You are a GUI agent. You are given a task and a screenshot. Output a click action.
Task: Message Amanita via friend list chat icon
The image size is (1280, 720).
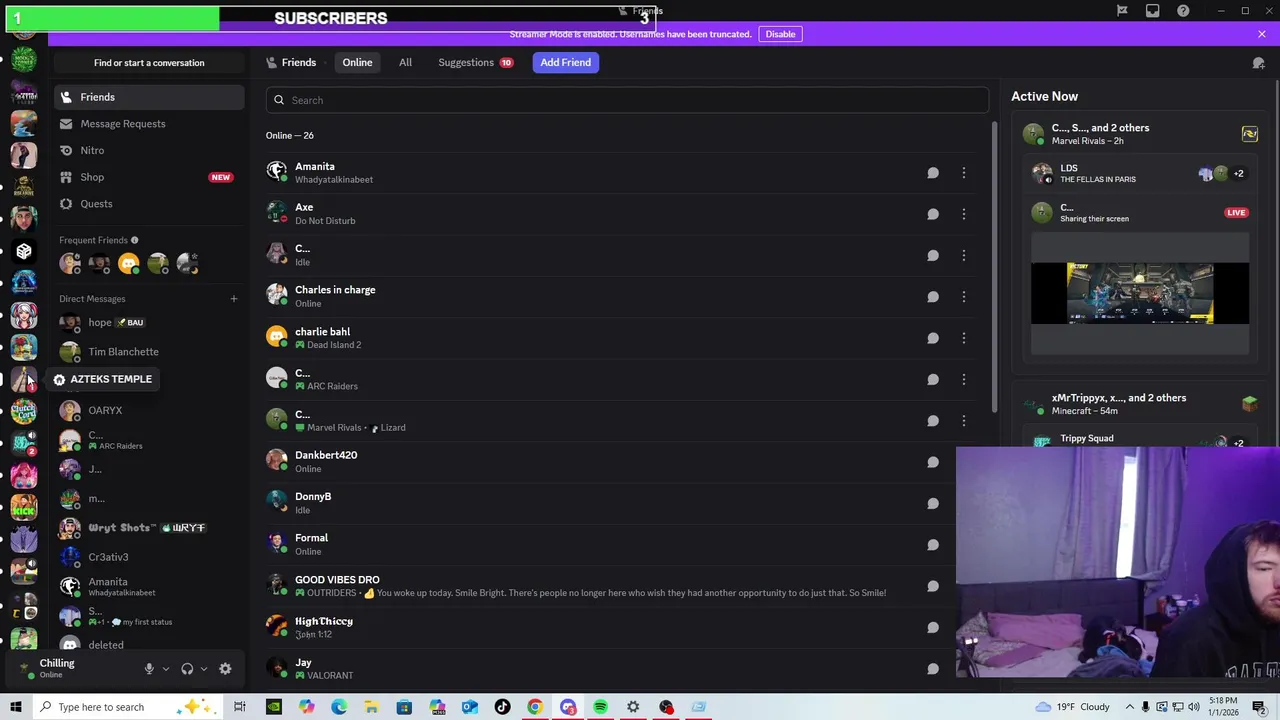click(x=933, y=173)
